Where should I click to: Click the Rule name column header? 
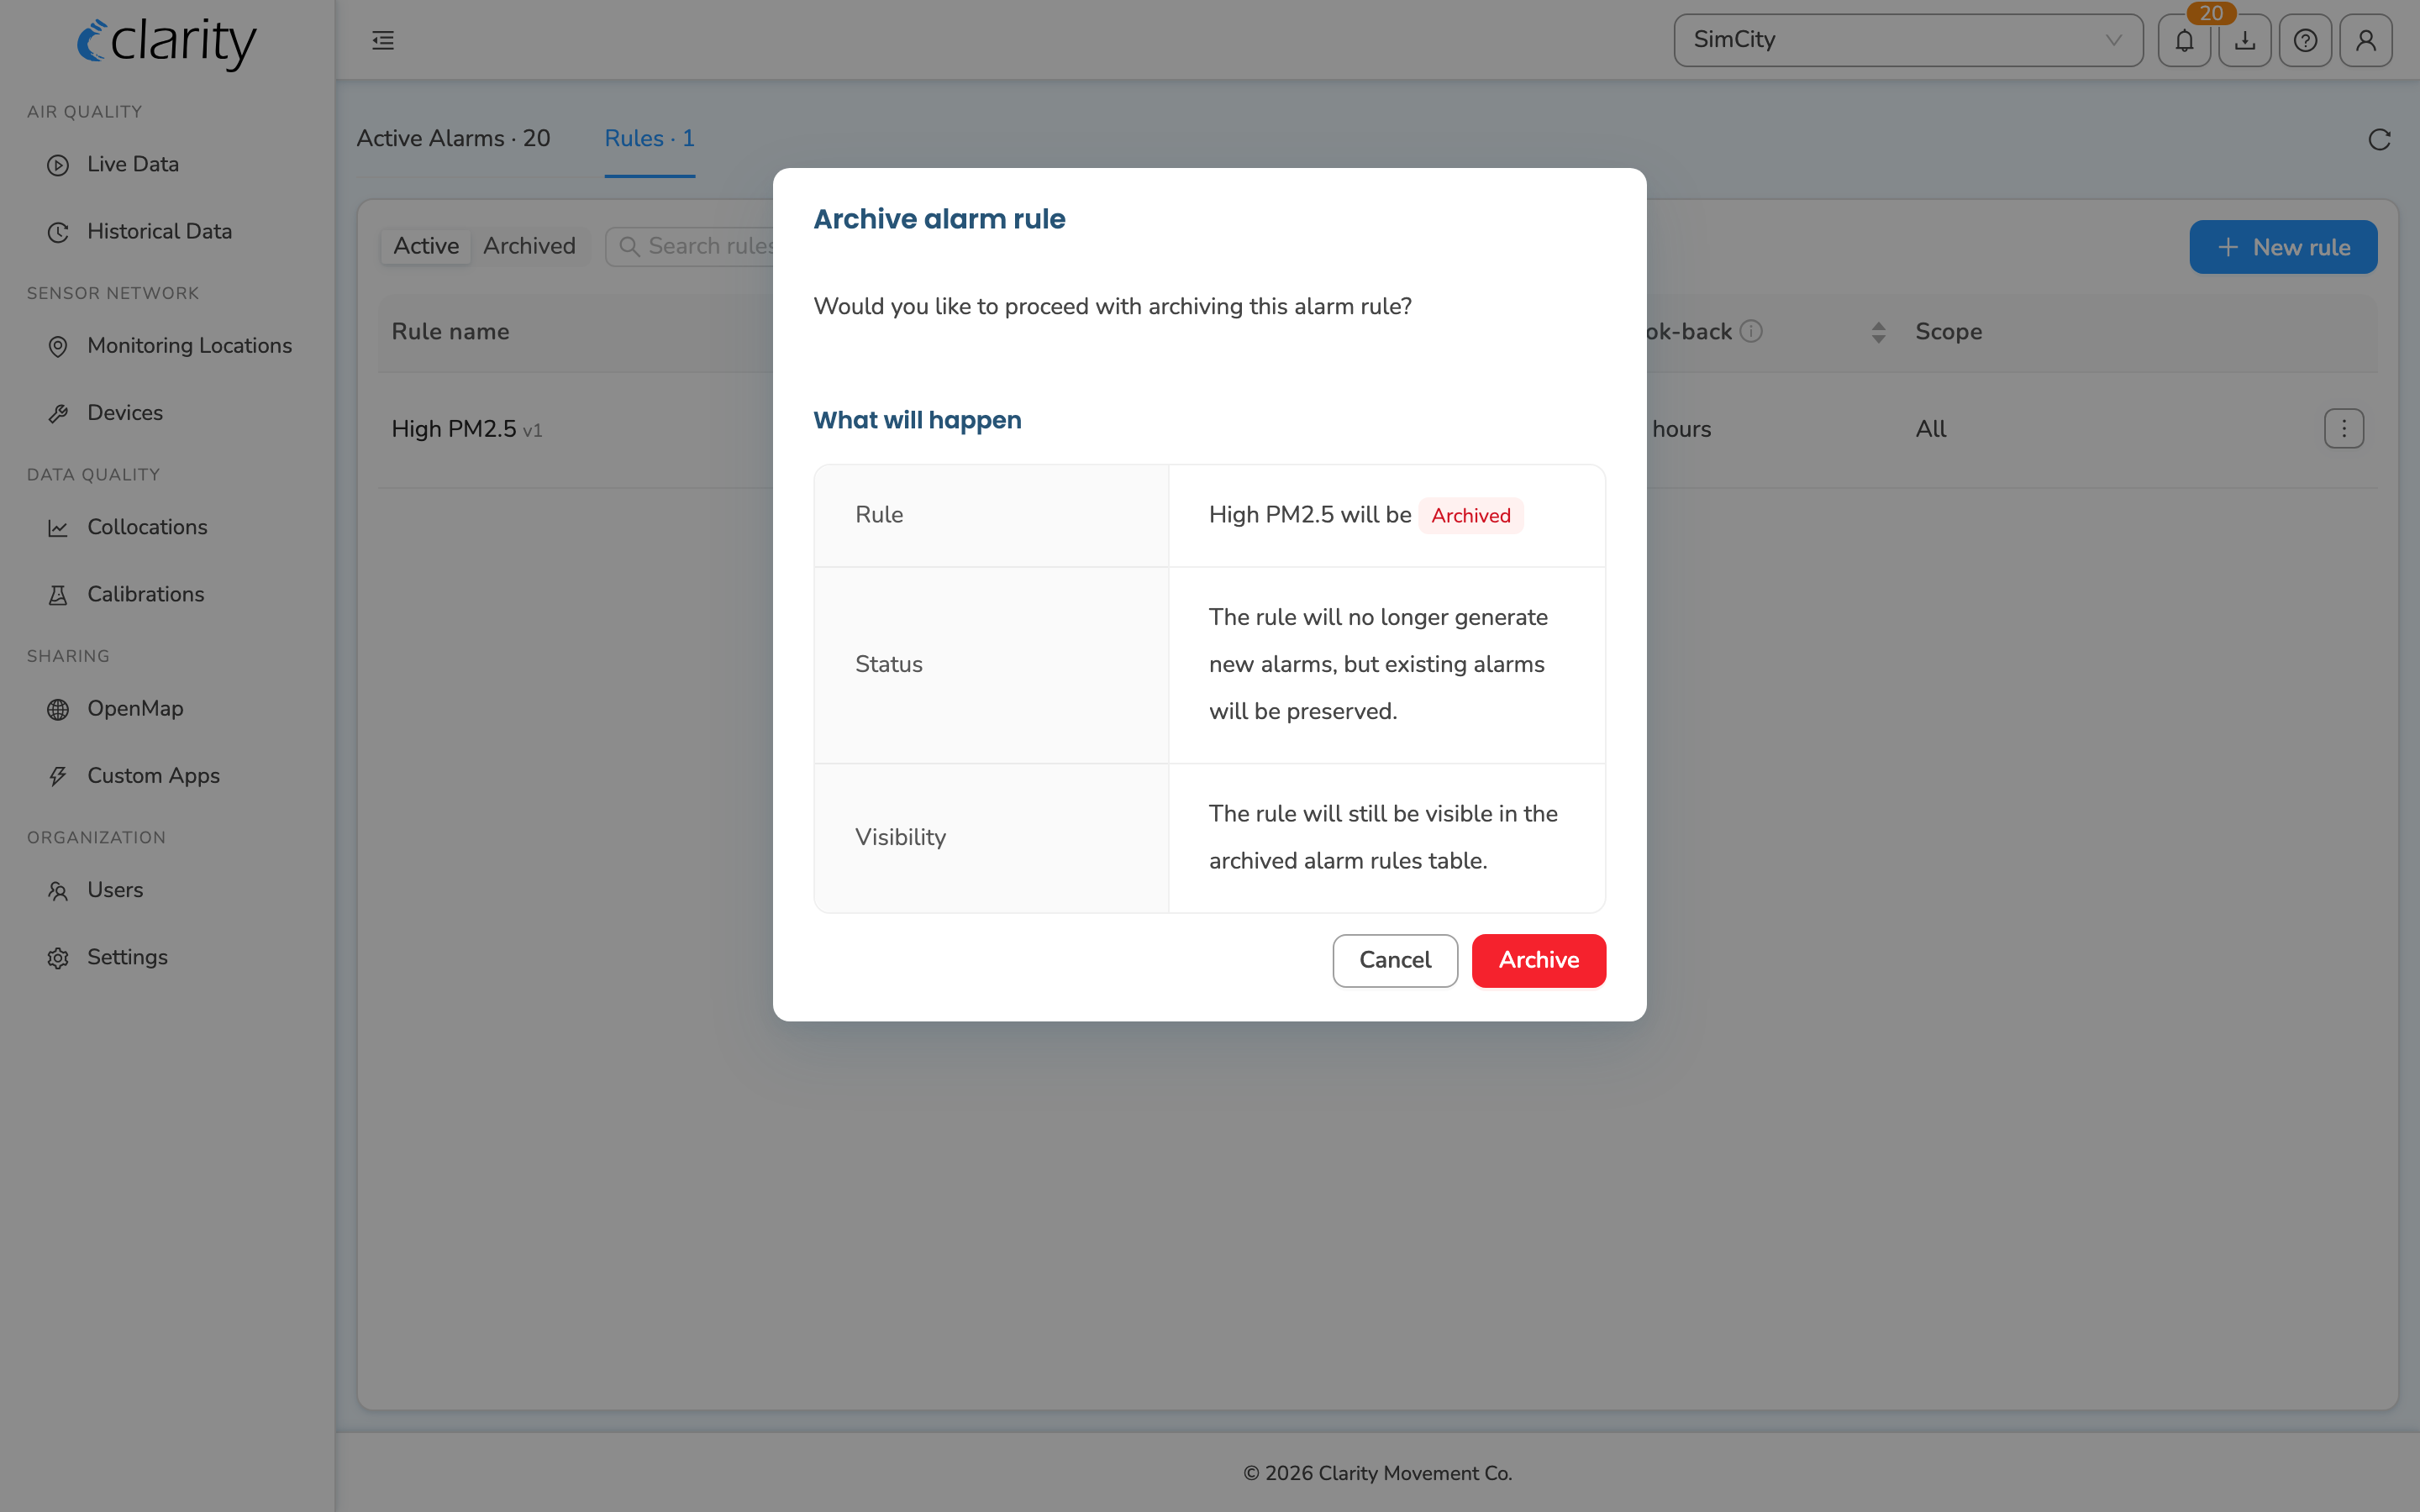(x=450, y=332)
